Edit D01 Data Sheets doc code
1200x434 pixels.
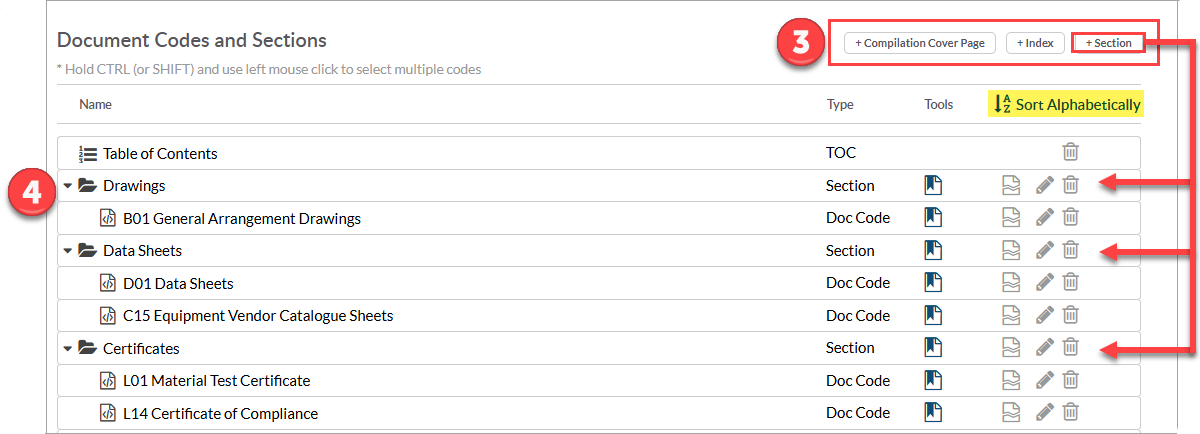click(x=1044, y=283)
